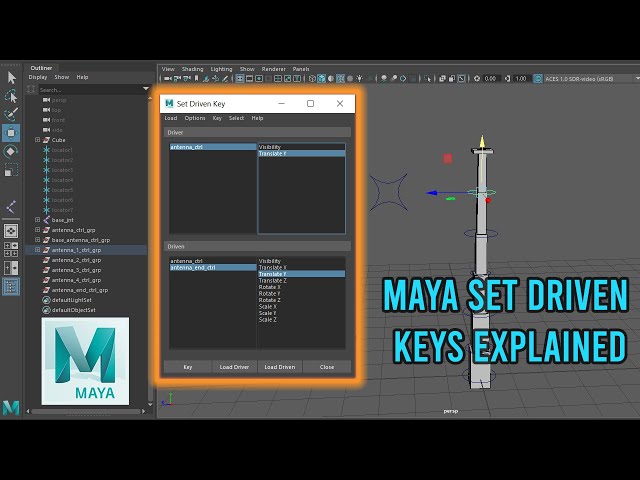This screenshot has height=480, width=640.
Task: Switch to four-view pane layout
Action: (11, 249)
